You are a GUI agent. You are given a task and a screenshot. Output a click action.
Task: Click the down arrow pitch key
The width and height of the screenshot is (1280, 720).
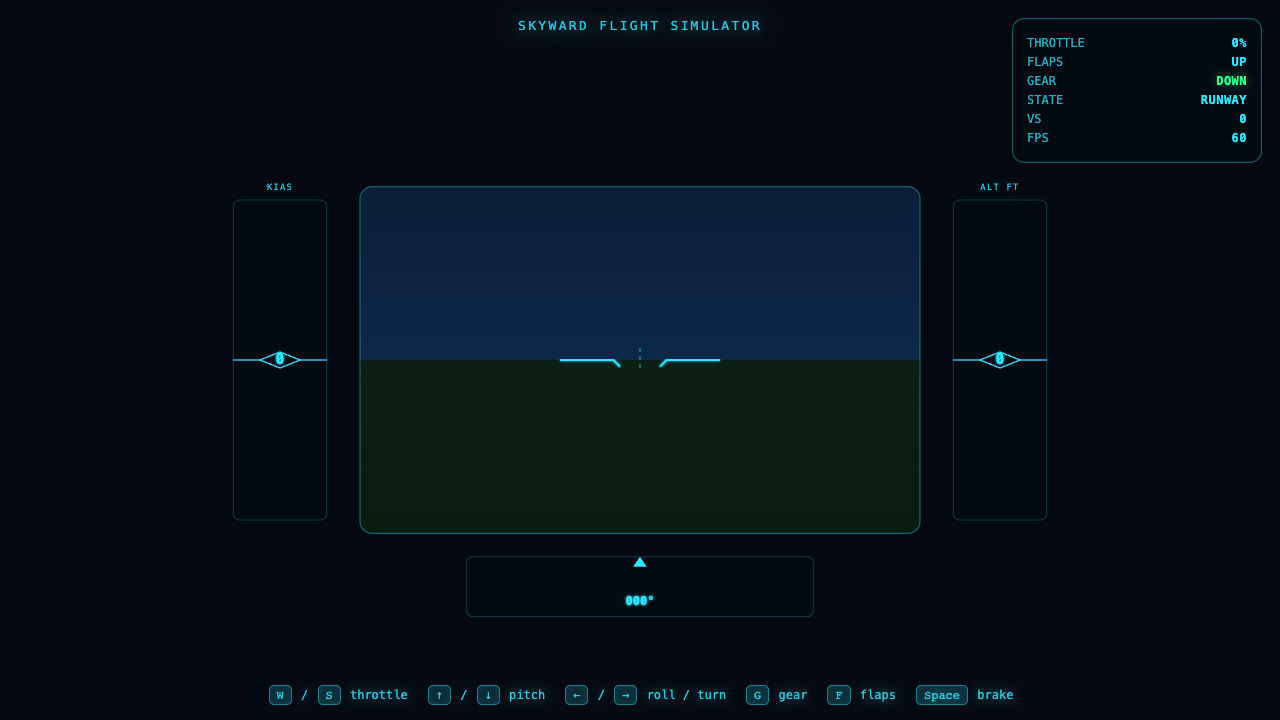[488, 695]
